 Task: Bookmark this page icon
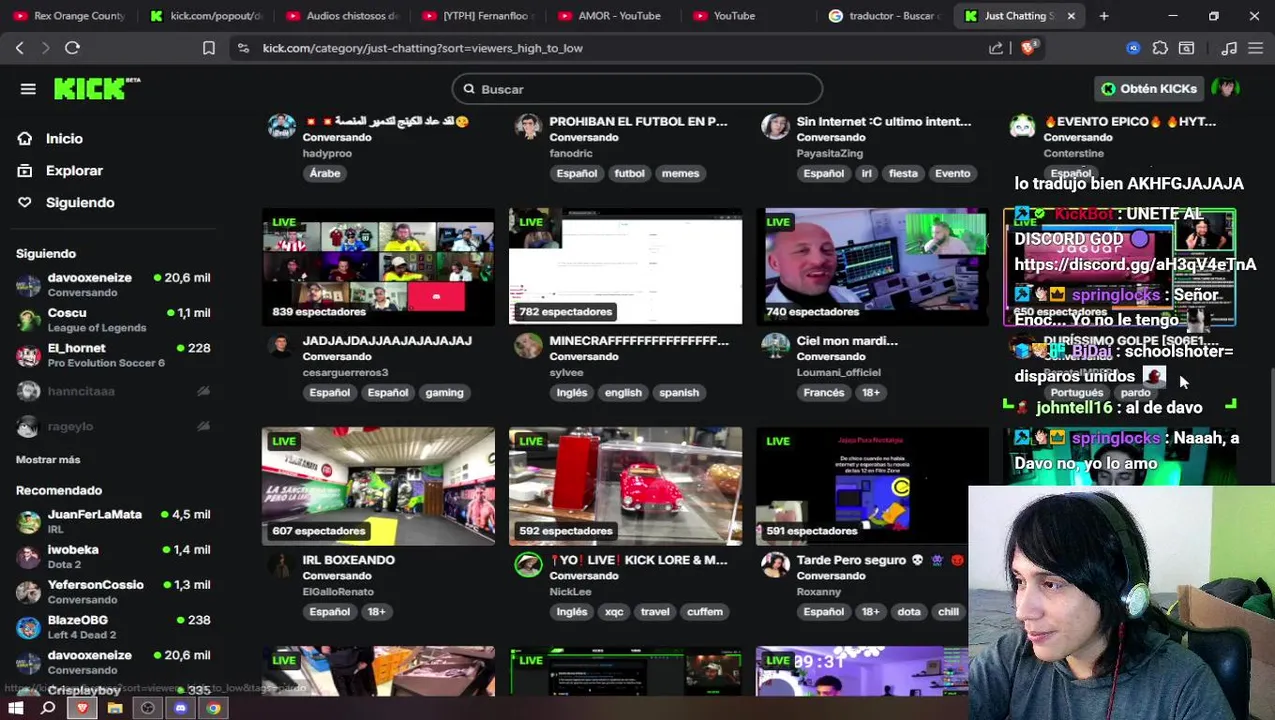click(209, 48)
